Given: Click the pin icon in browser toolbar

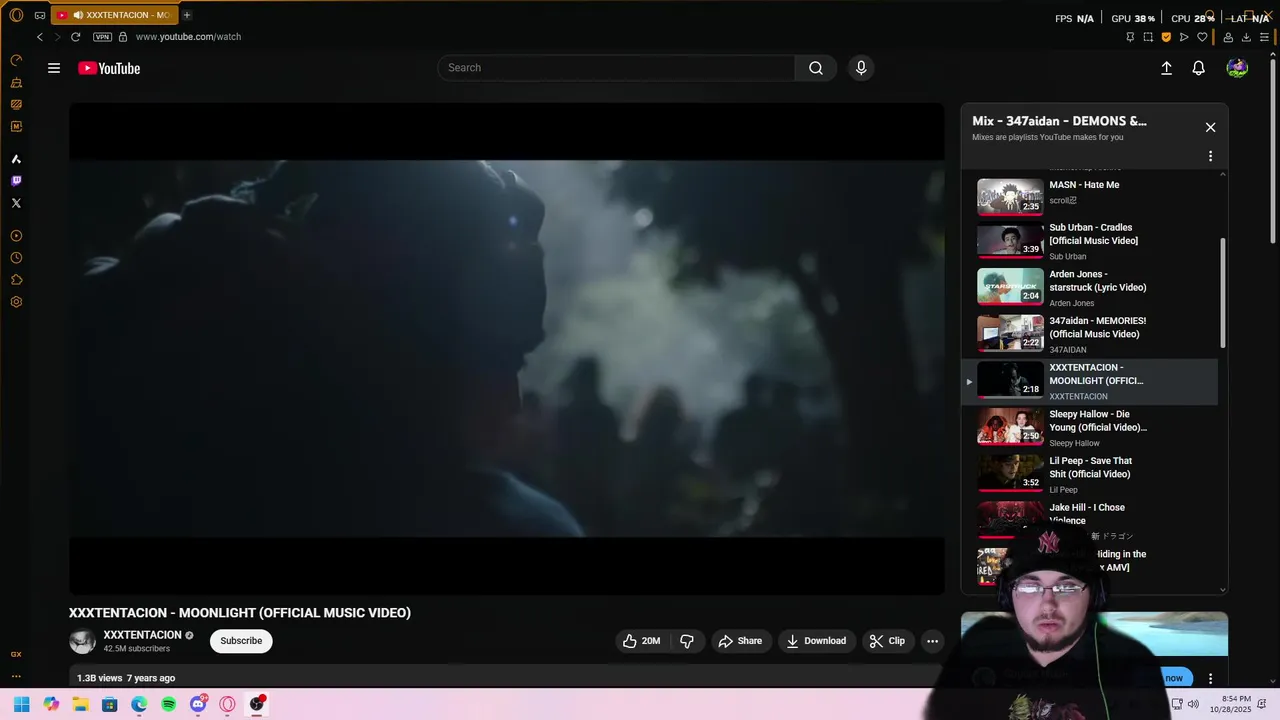Looking at the screenshot, I should tap(1130, 37).
